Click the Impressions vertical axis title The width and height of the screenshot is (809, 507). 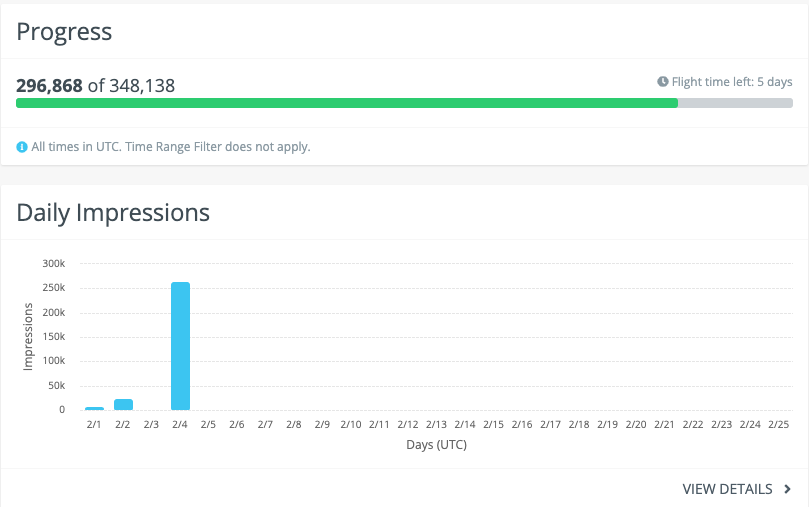tap(28, 337)
